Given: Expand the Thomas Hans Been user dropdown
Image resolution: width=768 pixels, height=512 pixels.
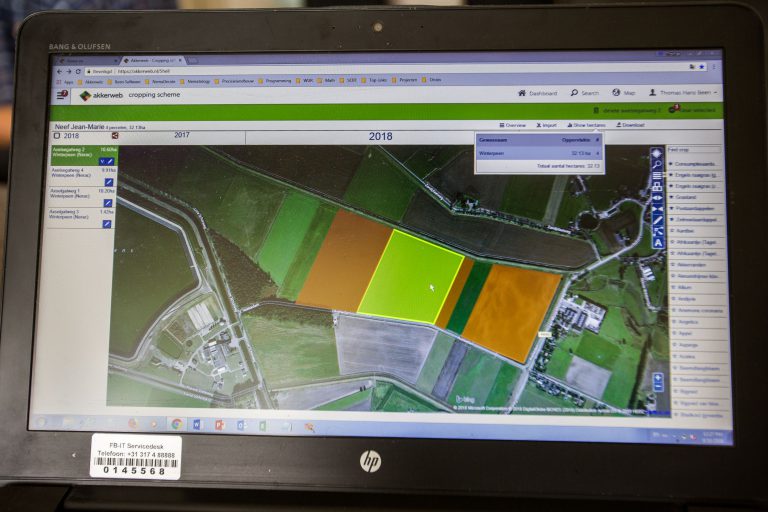Looking at the screenshot, I should coord(682,93).
